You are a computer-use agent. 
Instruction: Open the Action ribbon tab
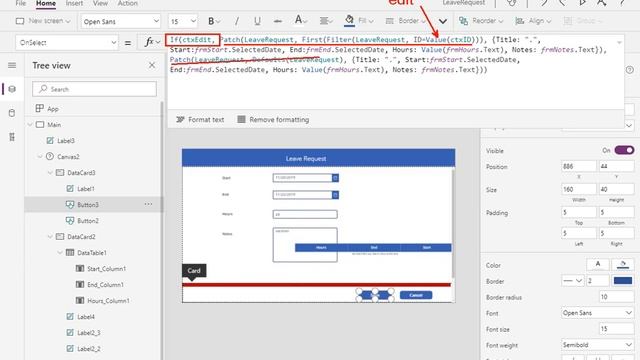tap(127, 3)
